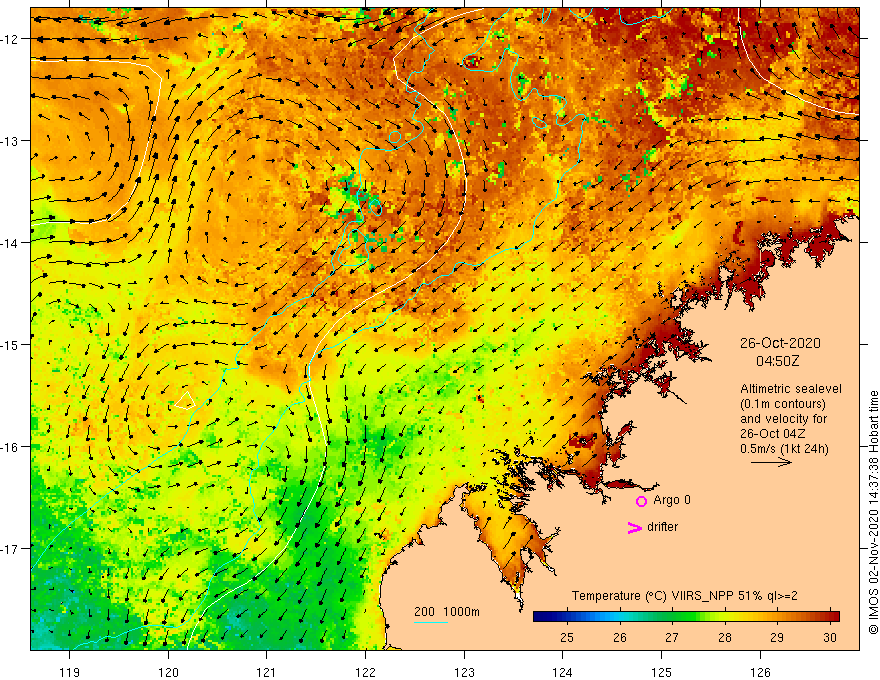Click the 29 tick on the temperature scale
This screenshot has width=880, height=680.
(x=777, y=637)
